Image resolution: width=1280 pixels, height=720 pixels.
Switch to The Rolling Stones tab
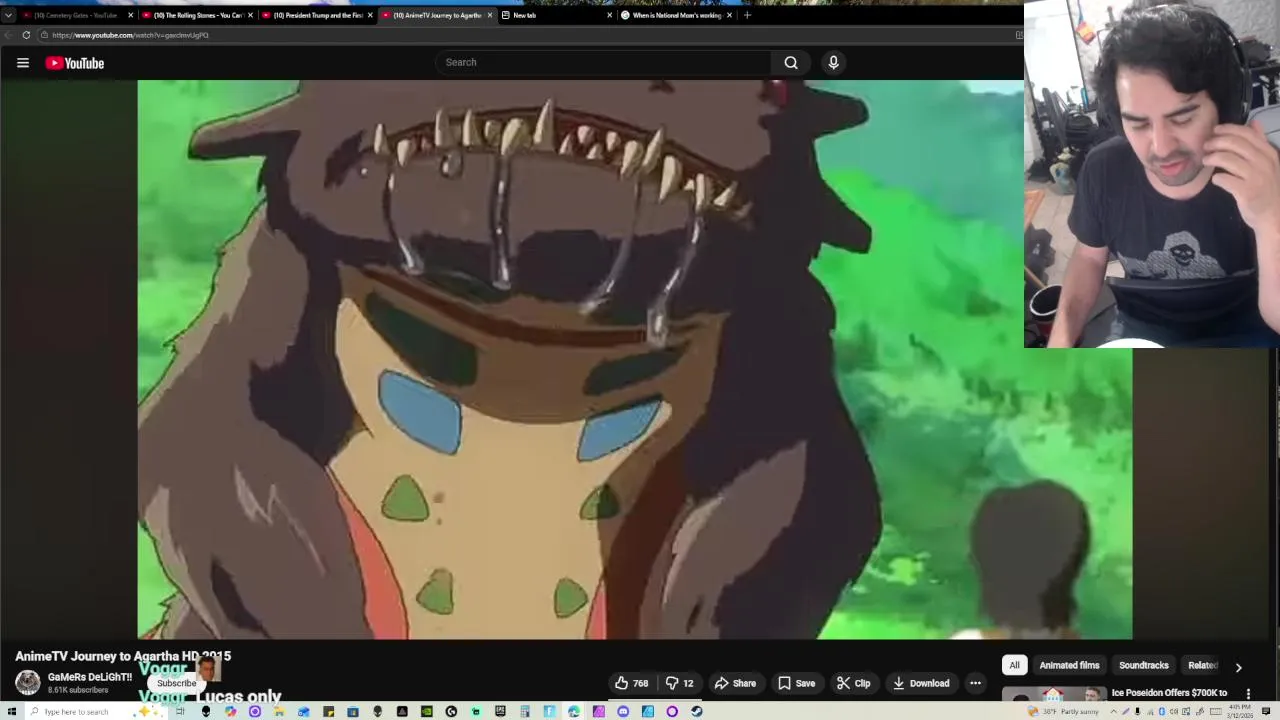198,15
